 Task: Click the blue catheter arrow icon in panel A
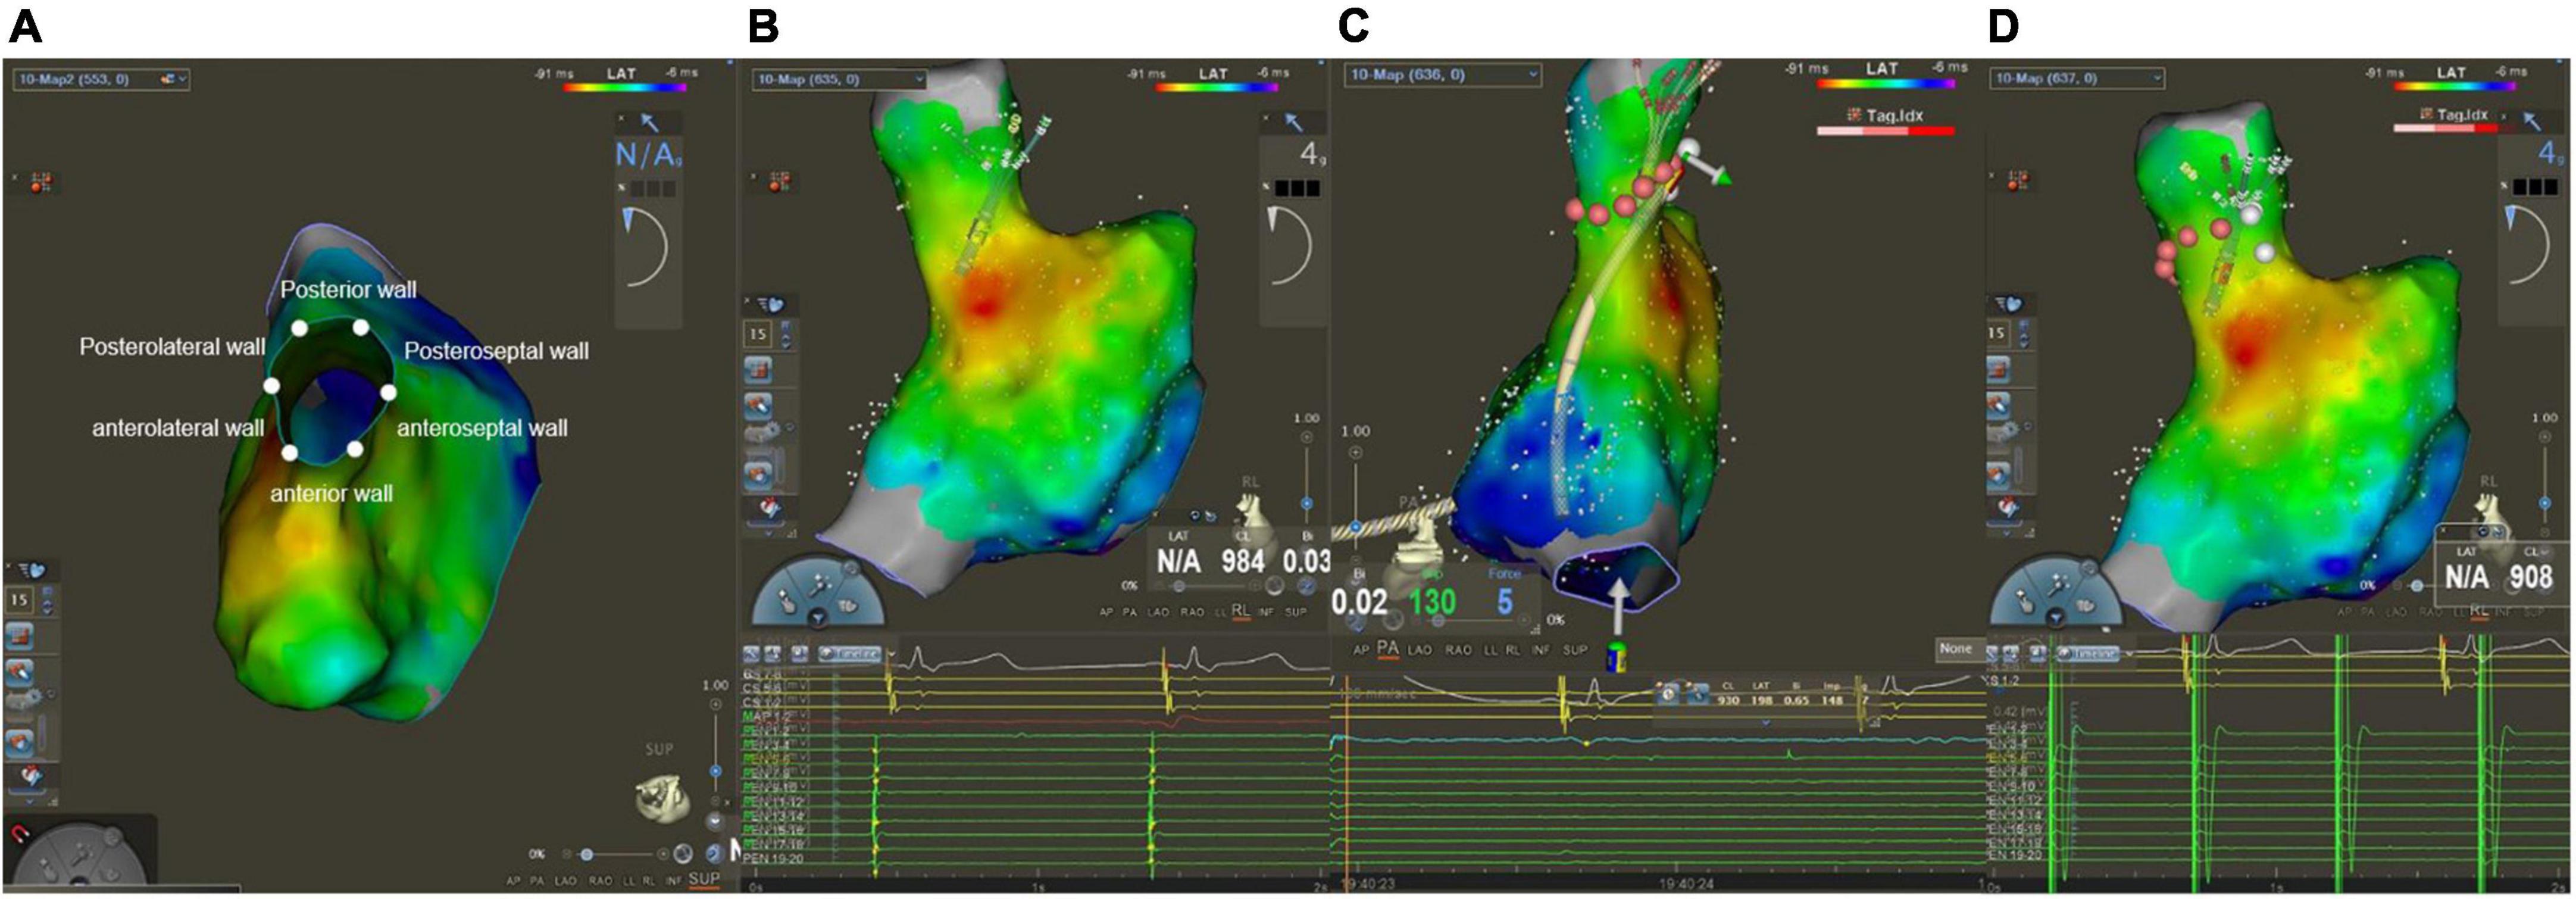(x=650, y=123)
